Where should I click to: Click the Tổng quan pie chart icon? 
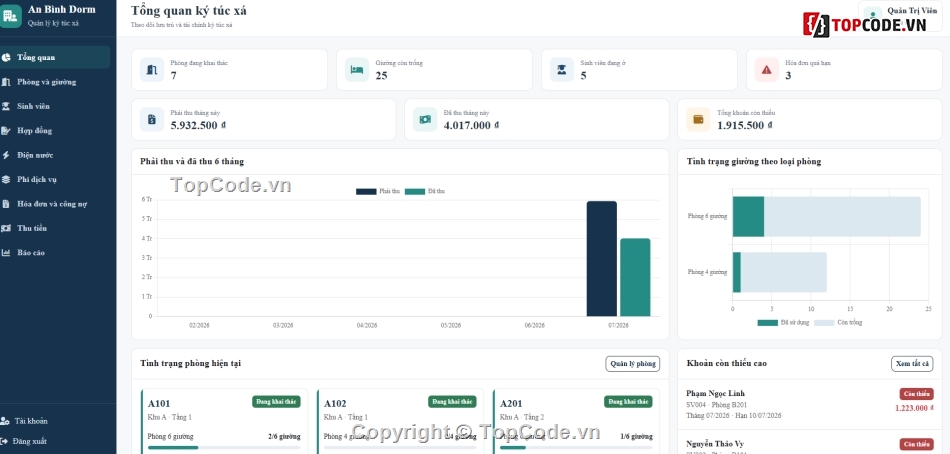pos(6,58)
